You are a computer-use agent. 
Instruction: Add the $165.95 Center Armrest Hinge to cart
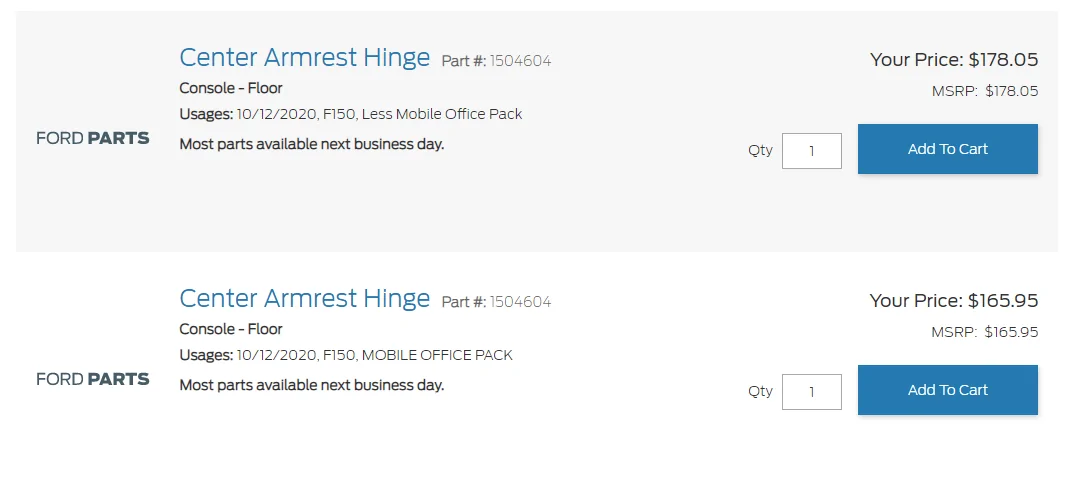(947, 390)
